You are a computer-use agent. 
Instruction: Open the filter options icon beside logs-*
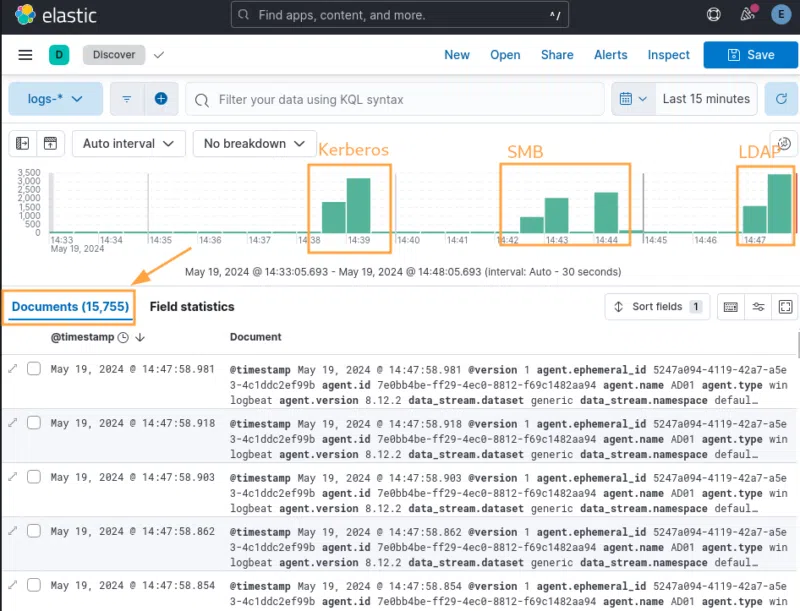pyautogui.click(x=126, y=99)
